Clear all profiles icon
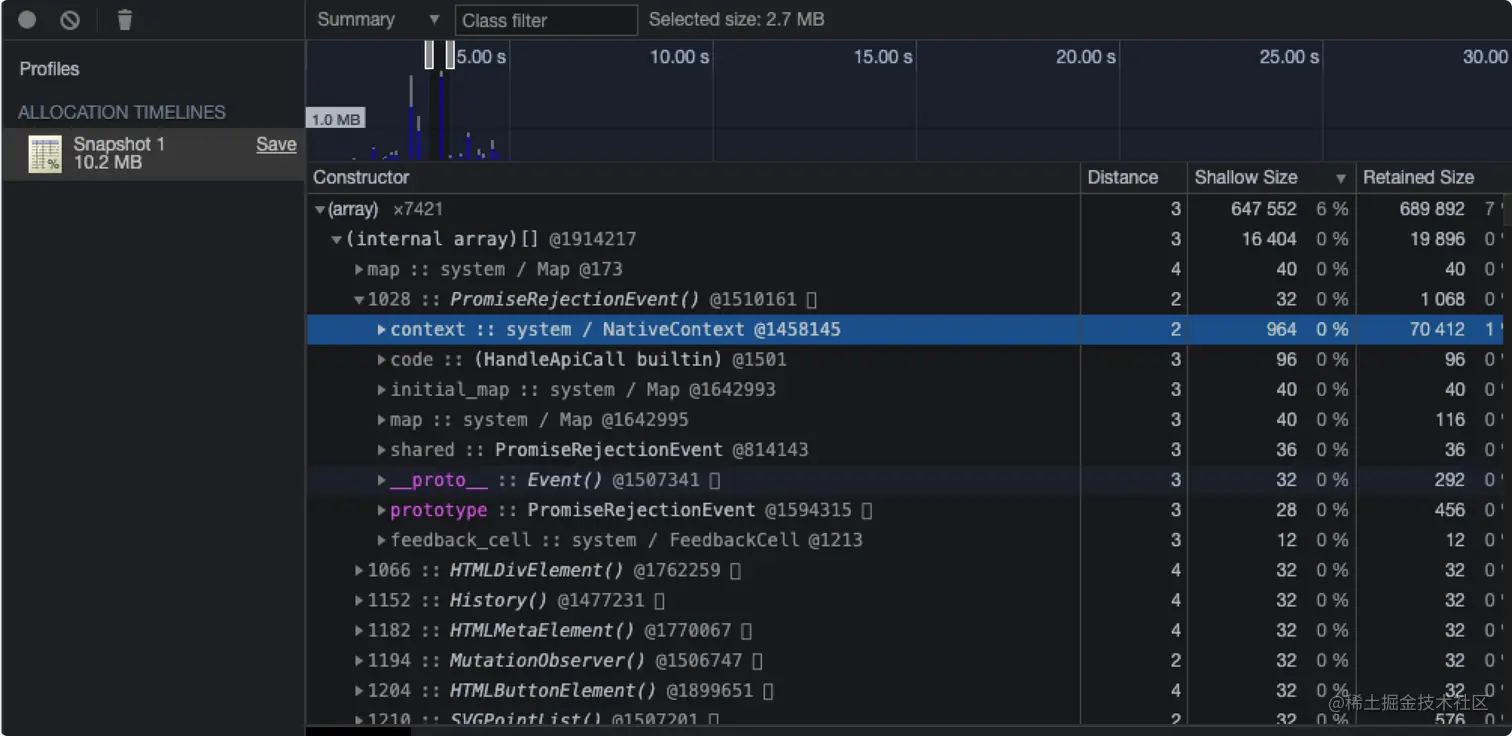Screen dimensions: 1512x736 tap(70, 20)
